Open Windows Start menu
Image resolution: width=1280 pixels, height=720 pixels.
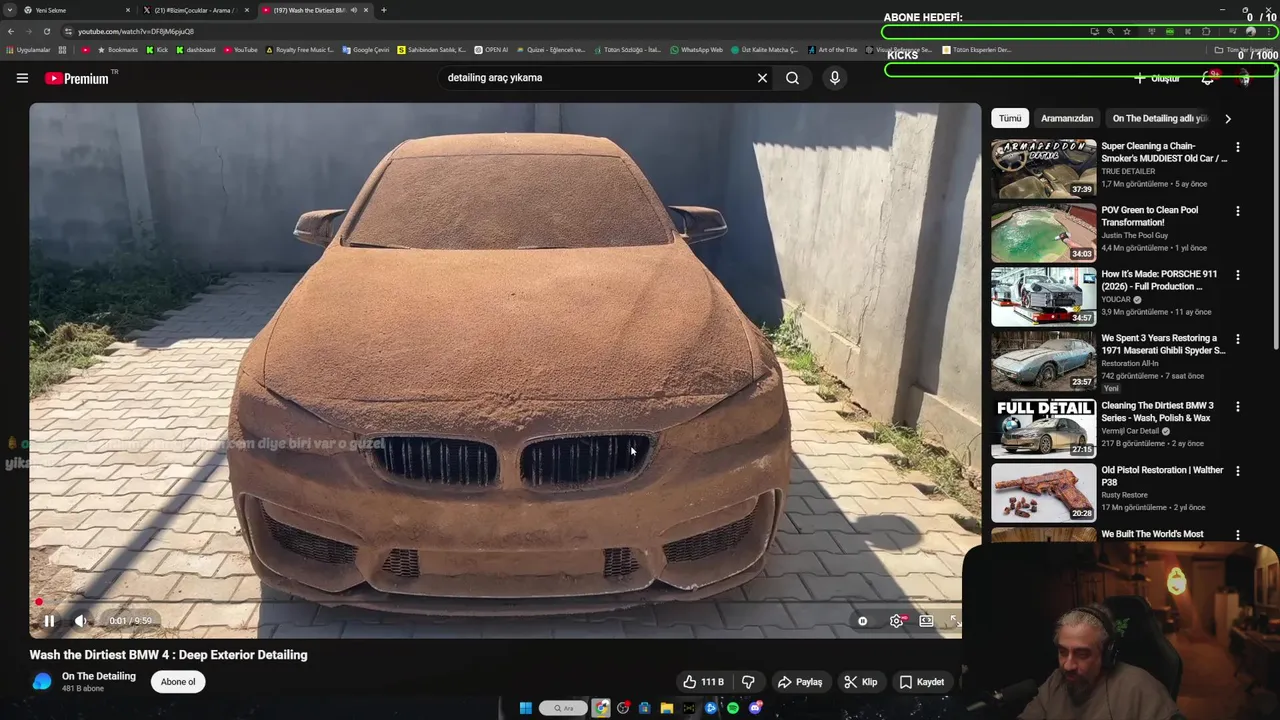[525, 708]
